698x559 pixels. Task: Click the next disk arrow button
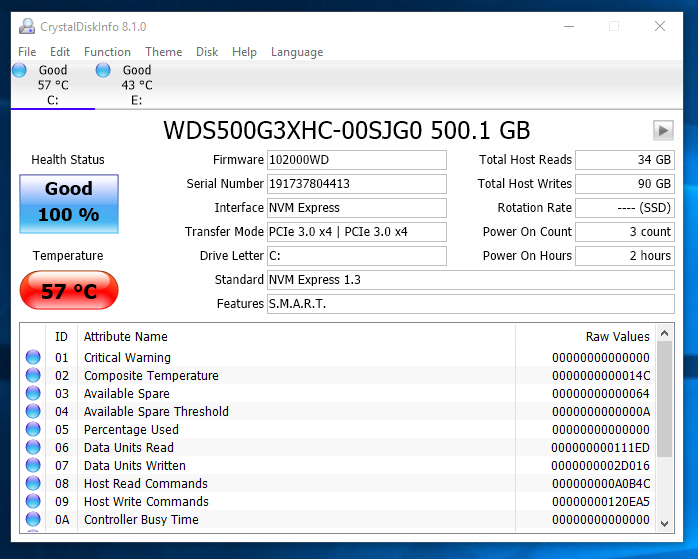click(663, 130)
